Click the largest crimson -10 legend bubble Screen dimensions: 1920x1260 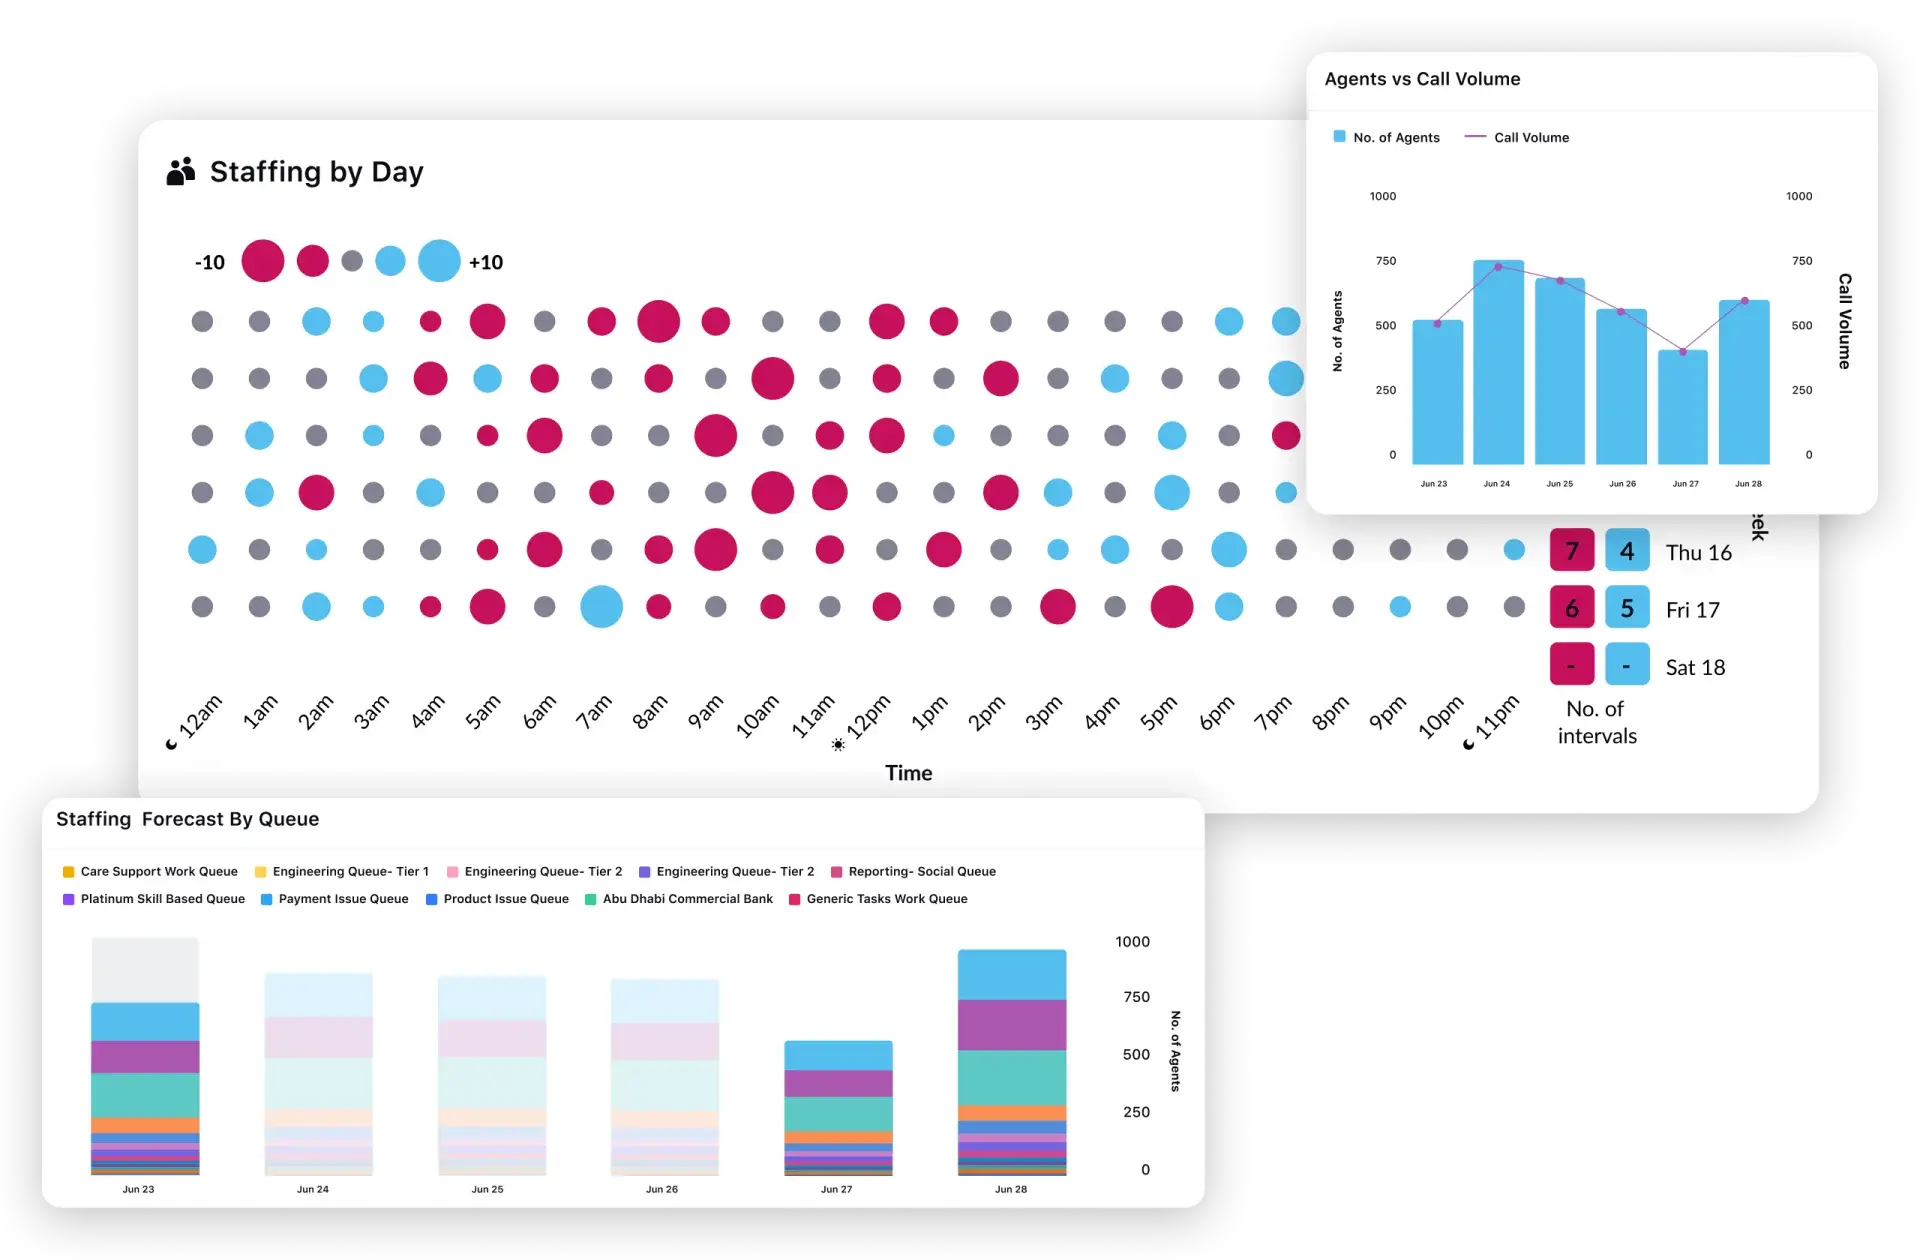263,261
